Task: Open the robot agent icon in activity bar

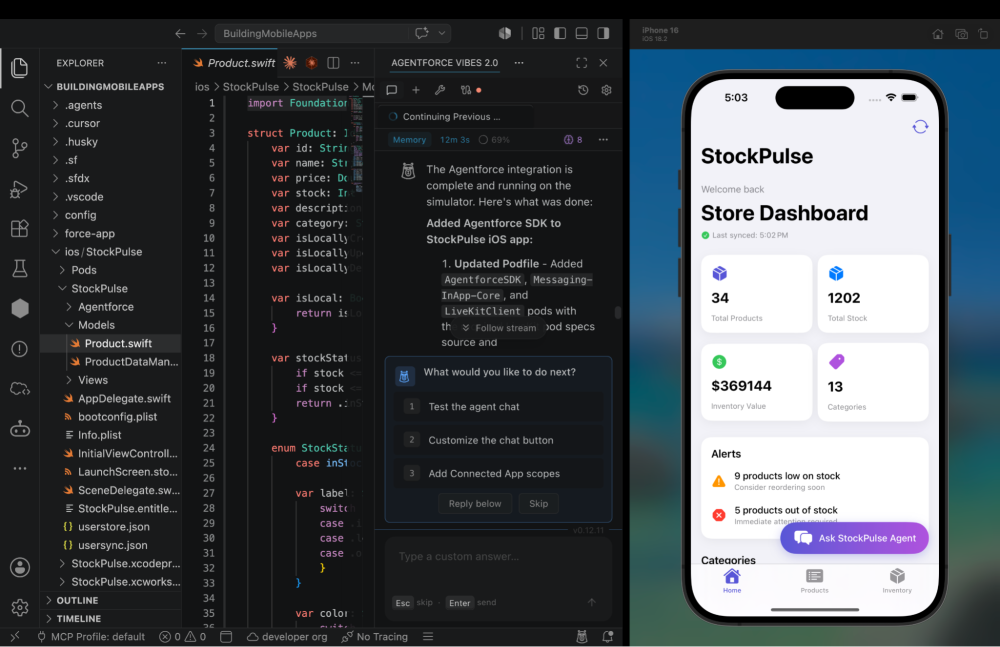Action: pos(20,429)
